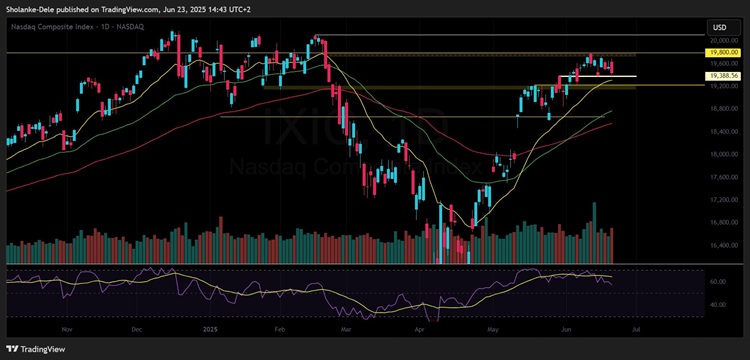The image size is (750, 360).
Task: Click the Apr date label
Action: tap(420, 330)
